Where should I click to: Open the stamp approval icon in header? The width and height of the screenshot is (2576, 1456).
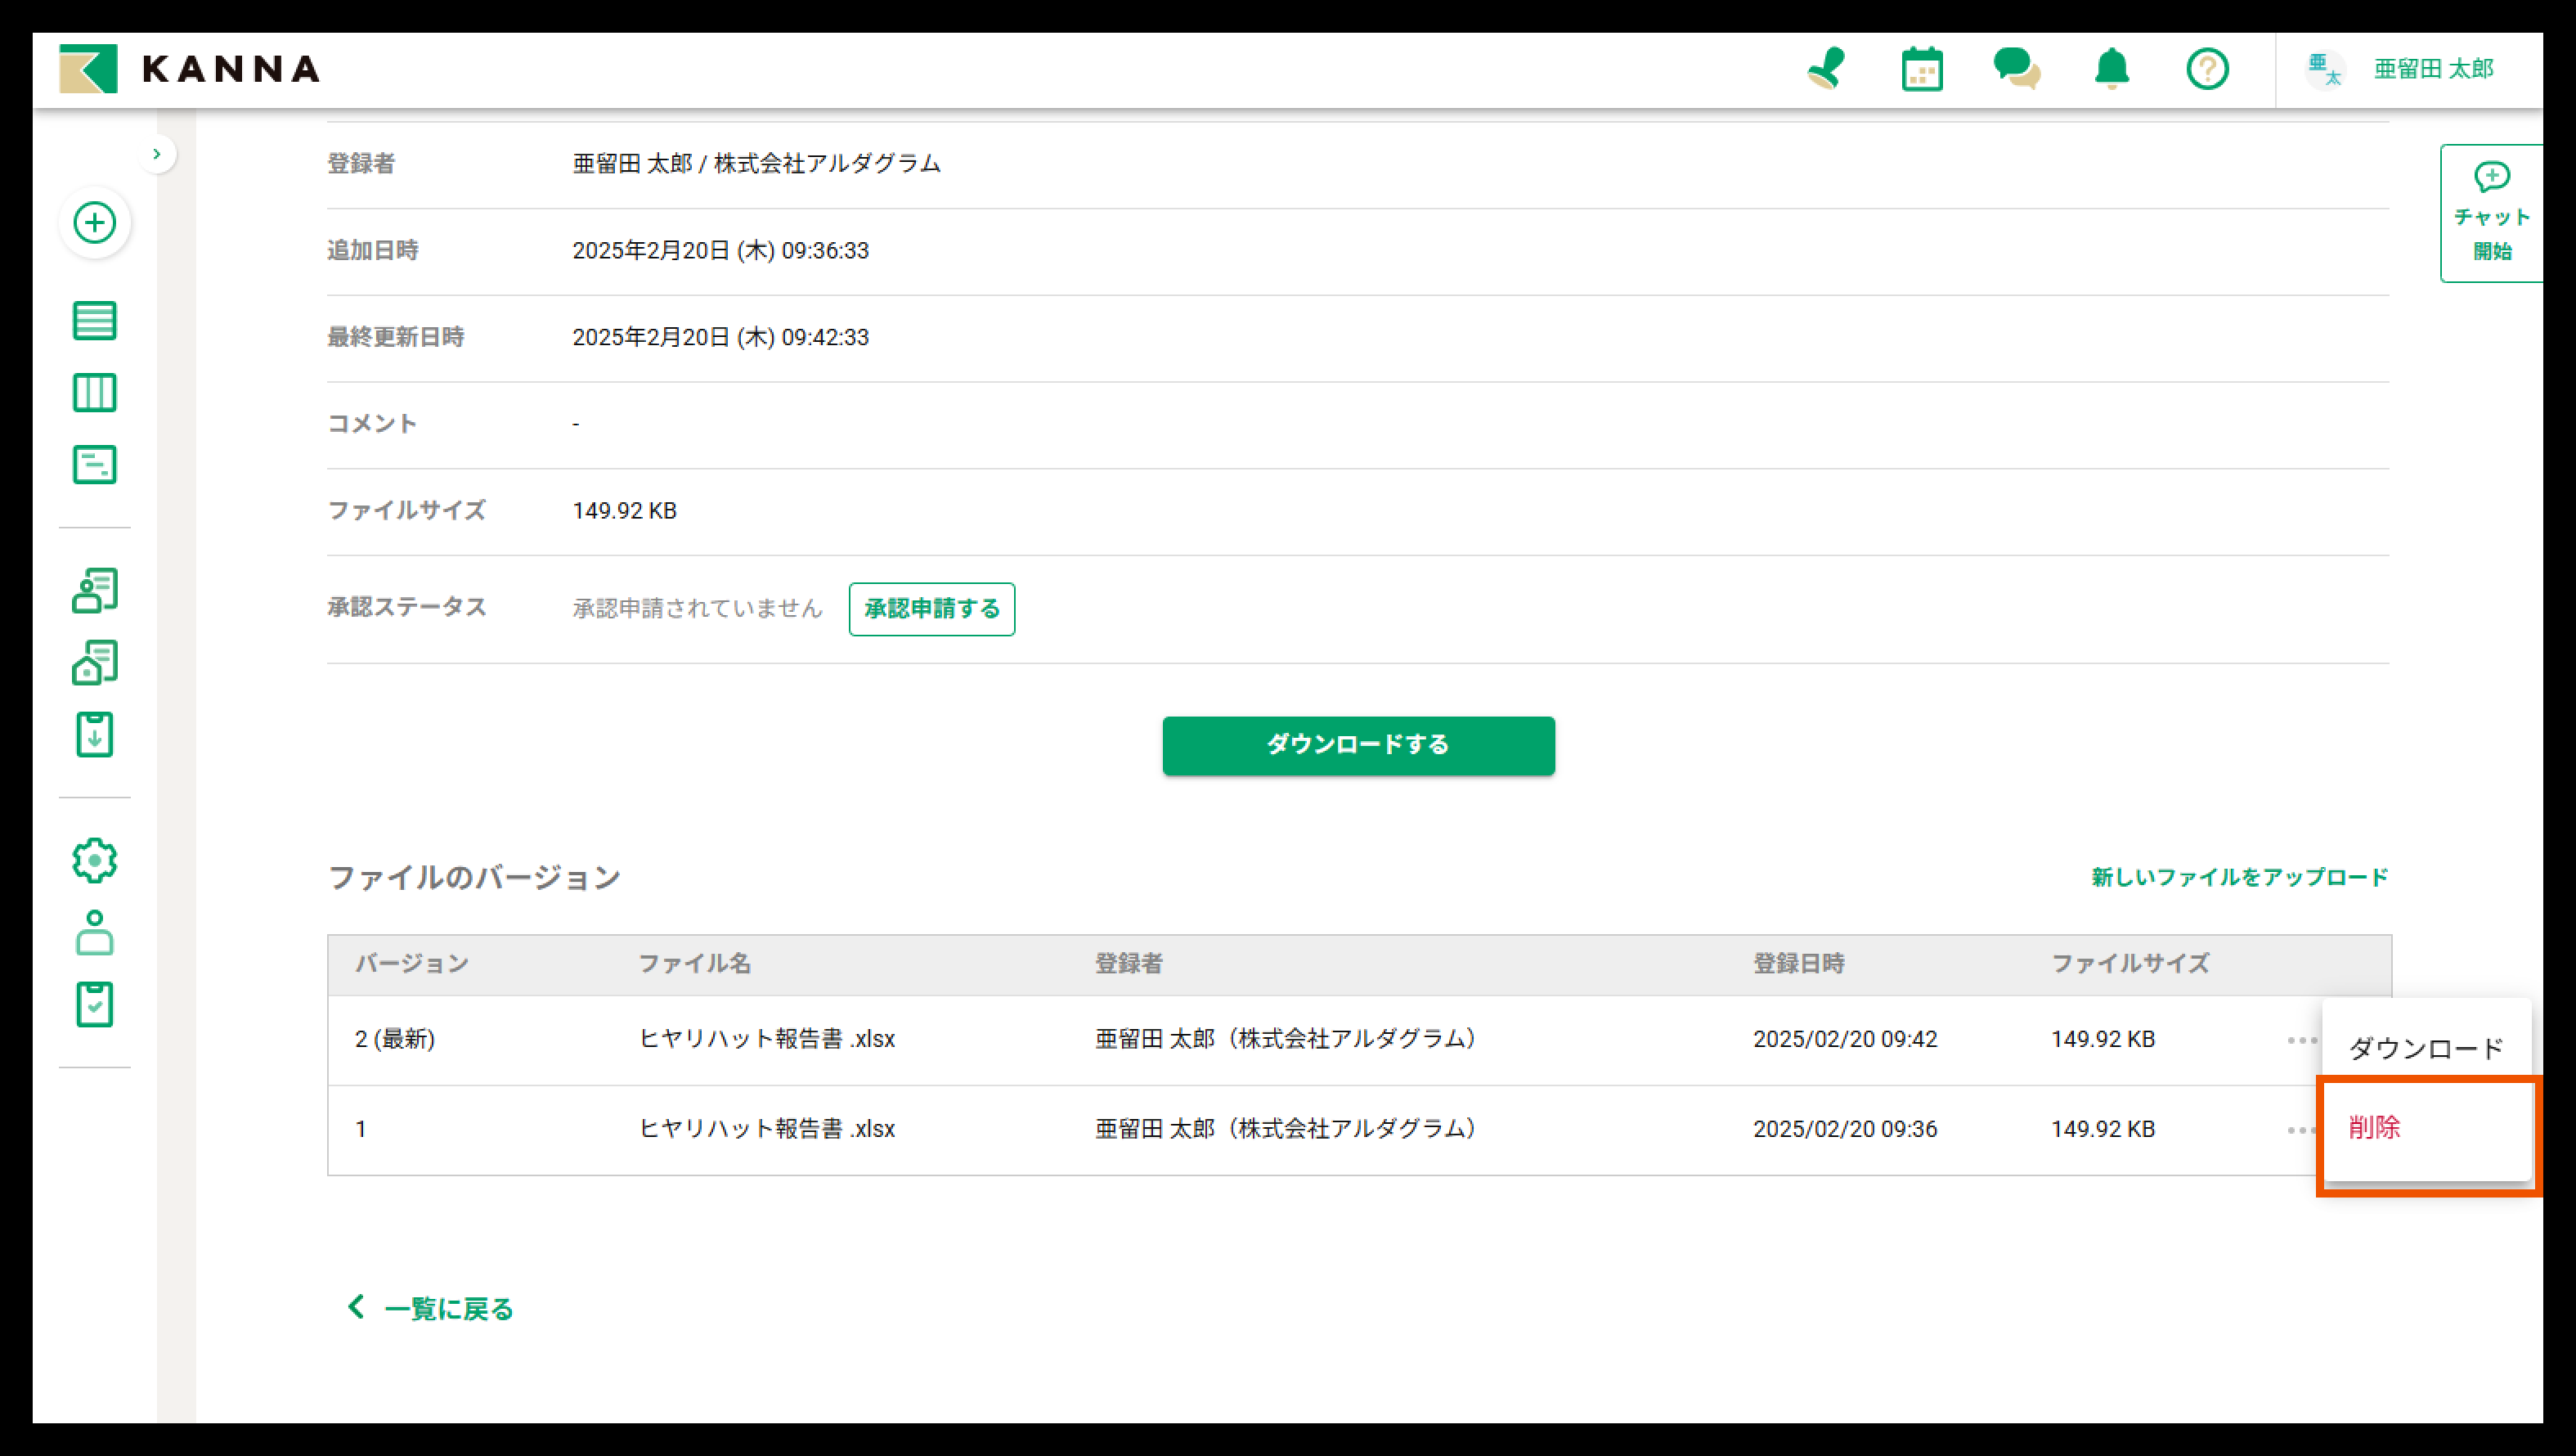click(1826, 69)
